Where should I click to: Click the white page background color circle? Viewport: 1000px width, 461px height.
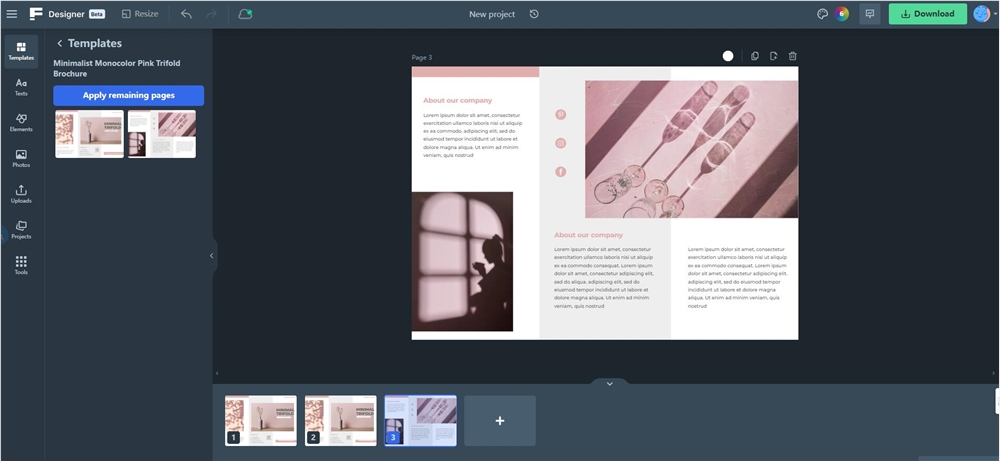[728, 56]
